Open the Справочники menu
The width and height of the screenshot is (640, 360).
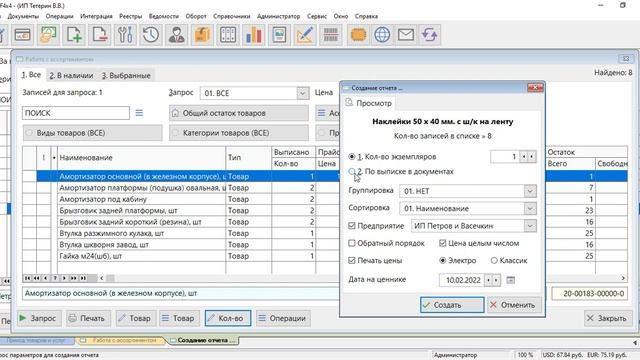click(232, 16)
